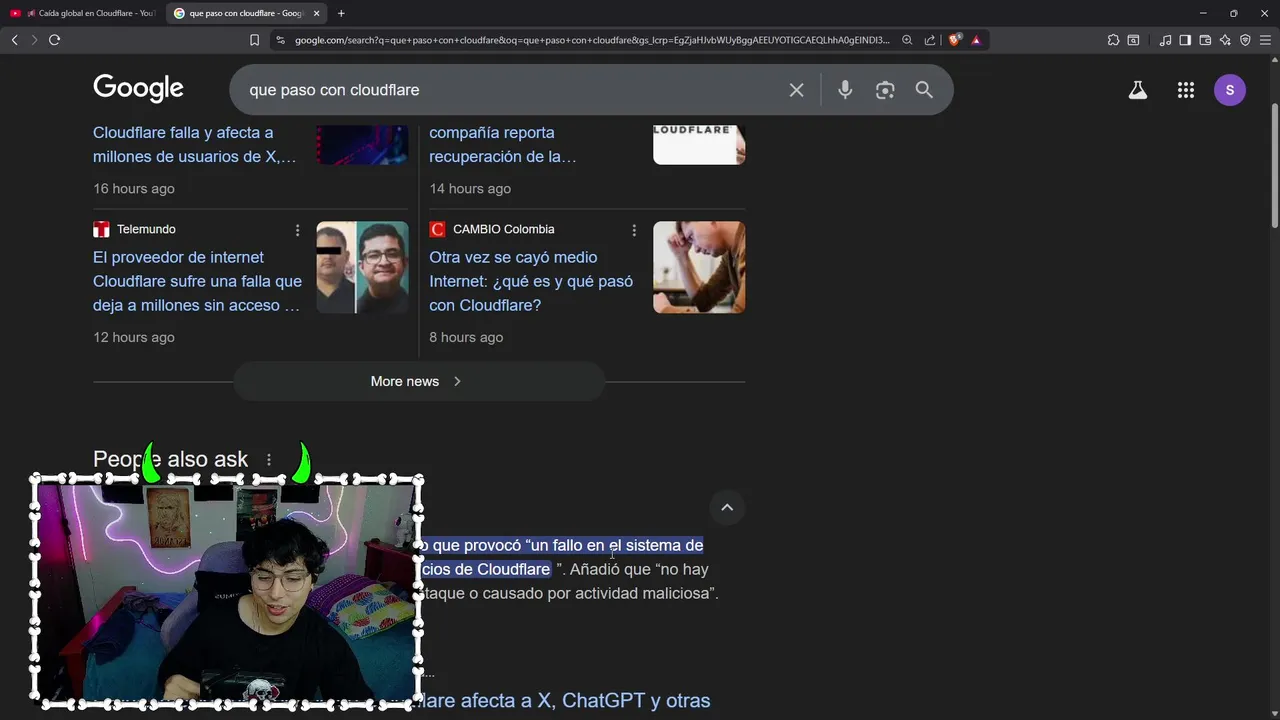Click the Telemundo source name
The image size is (1280, 720).
pyautogui.click(x=146, y=229)
